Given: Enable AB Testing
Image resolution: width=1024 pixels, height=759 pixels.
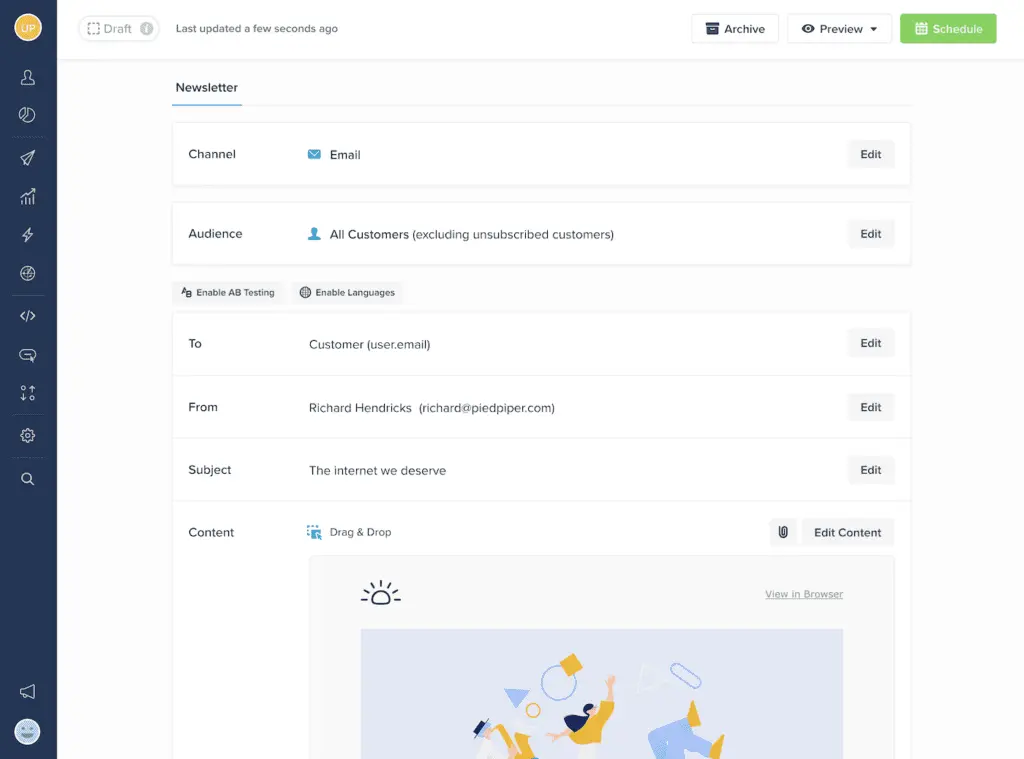Looking at the screenshot, I should (228, 293).
